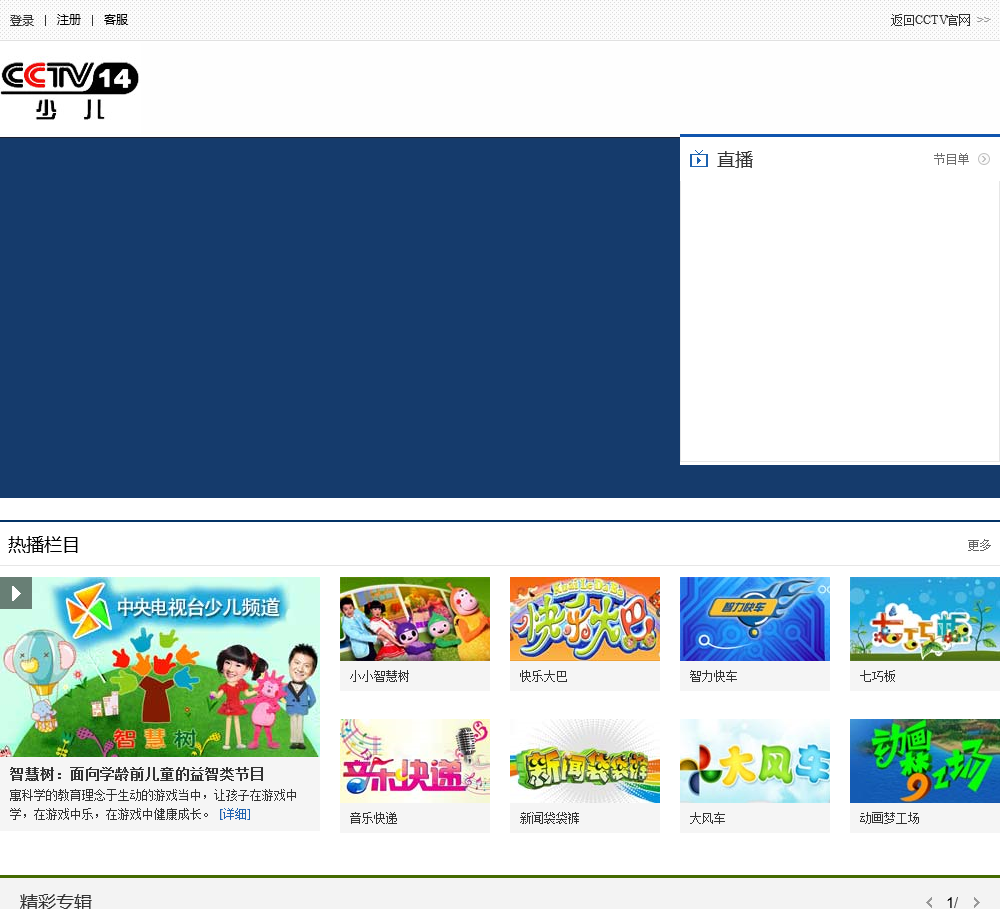Image resolution: width=1000 pixels, height=909 pixels.
Task: Click the 七巧板 caption text
Action: [x=878, y=676]
